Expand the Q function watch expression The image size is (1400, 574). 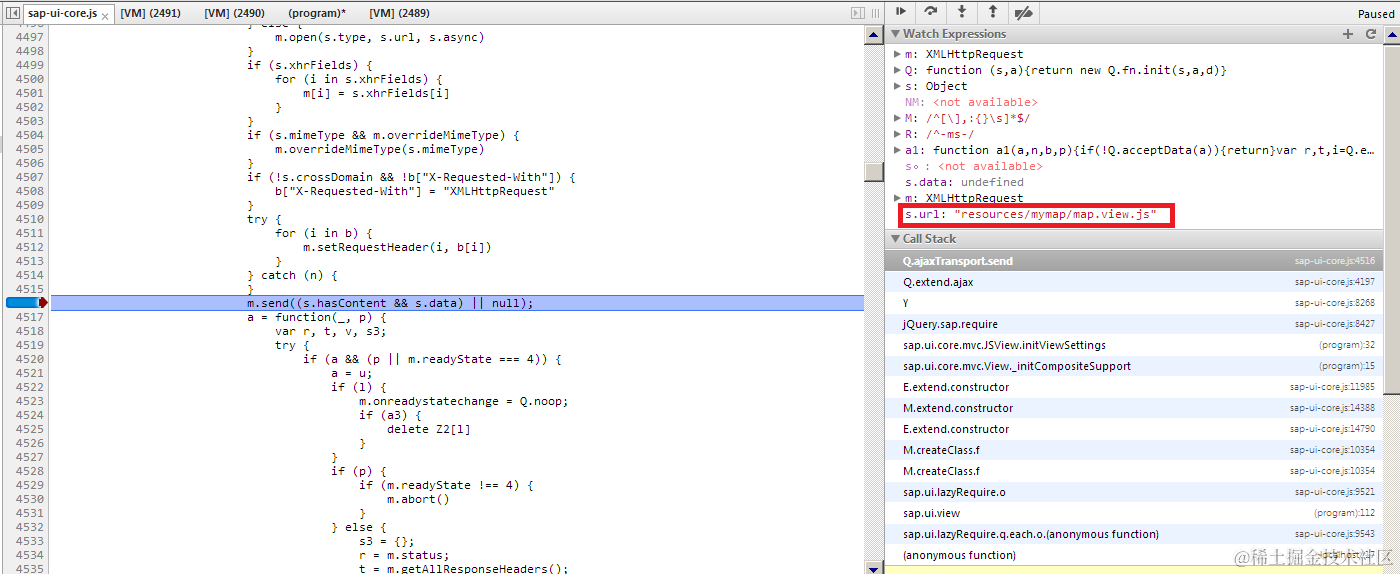point(897,70)
